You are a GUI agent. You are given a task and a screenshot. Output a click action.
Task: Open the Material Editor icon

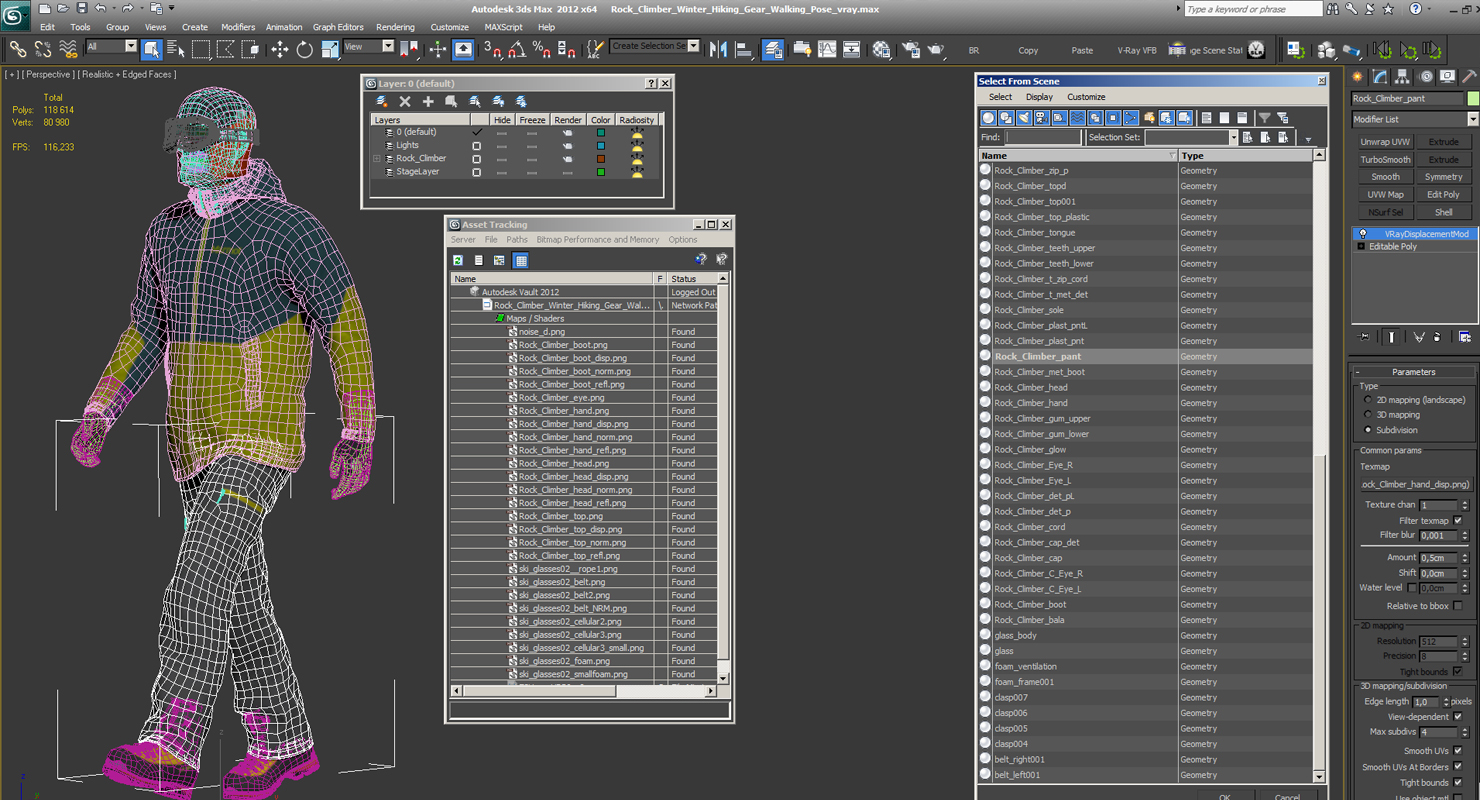881,49
